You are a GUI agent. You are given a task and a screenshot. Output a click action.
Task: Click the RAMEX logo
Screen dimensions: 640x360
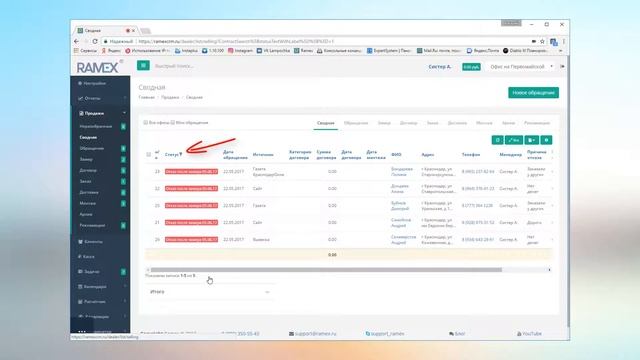coord(99,67)
